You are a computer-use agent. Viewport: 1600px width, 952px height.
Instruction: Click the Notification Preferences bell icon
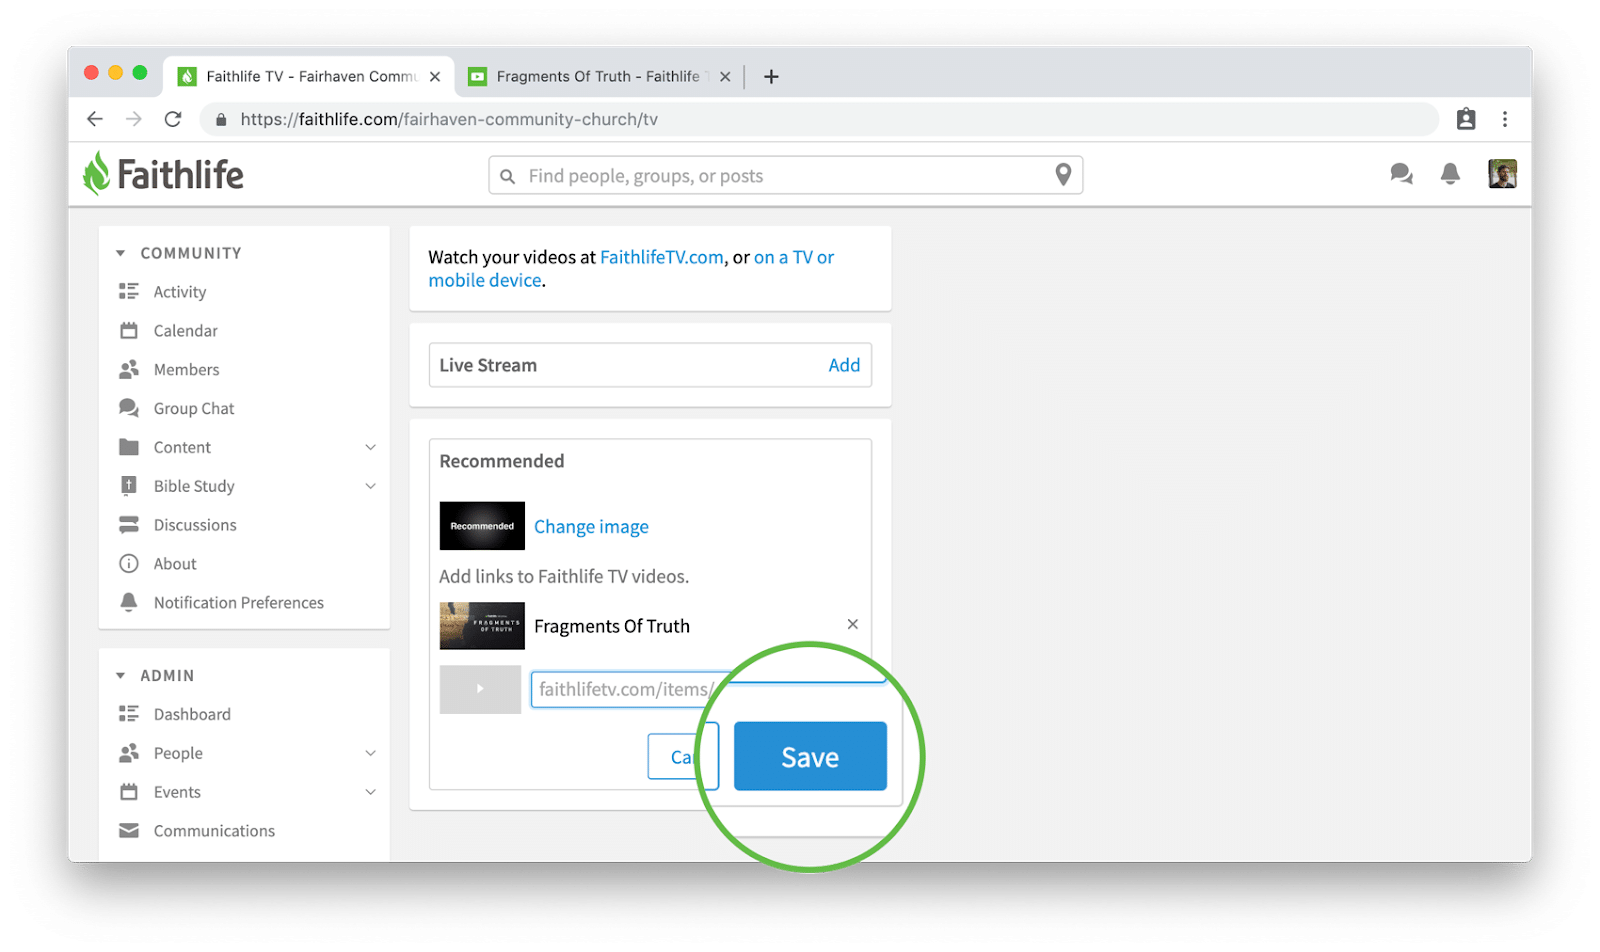pos(129,602)
